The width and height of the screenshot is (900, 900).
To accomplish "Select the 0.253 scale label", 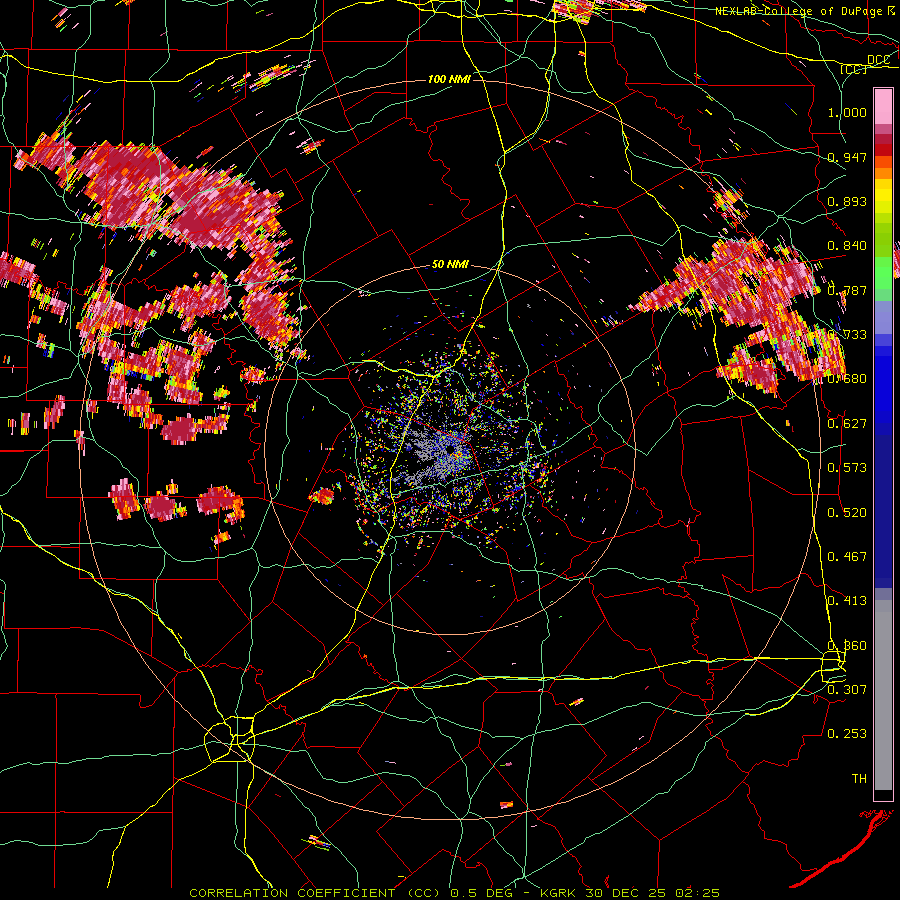I will pos(847,734).
